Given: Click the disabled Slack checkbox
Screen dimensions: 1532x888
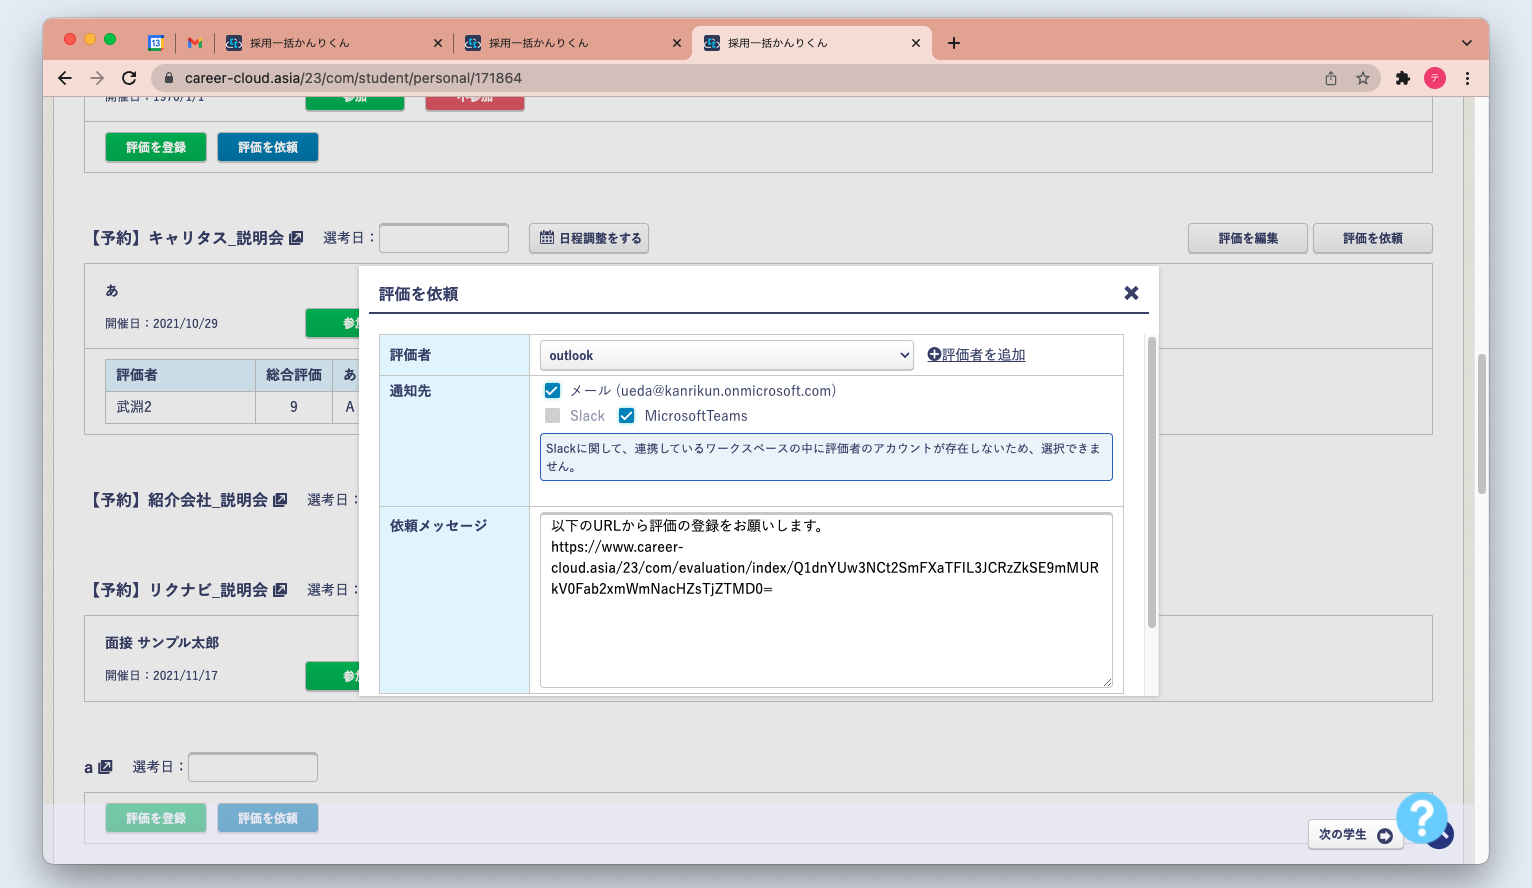Looking at the screenshot, I should [552, 416].
